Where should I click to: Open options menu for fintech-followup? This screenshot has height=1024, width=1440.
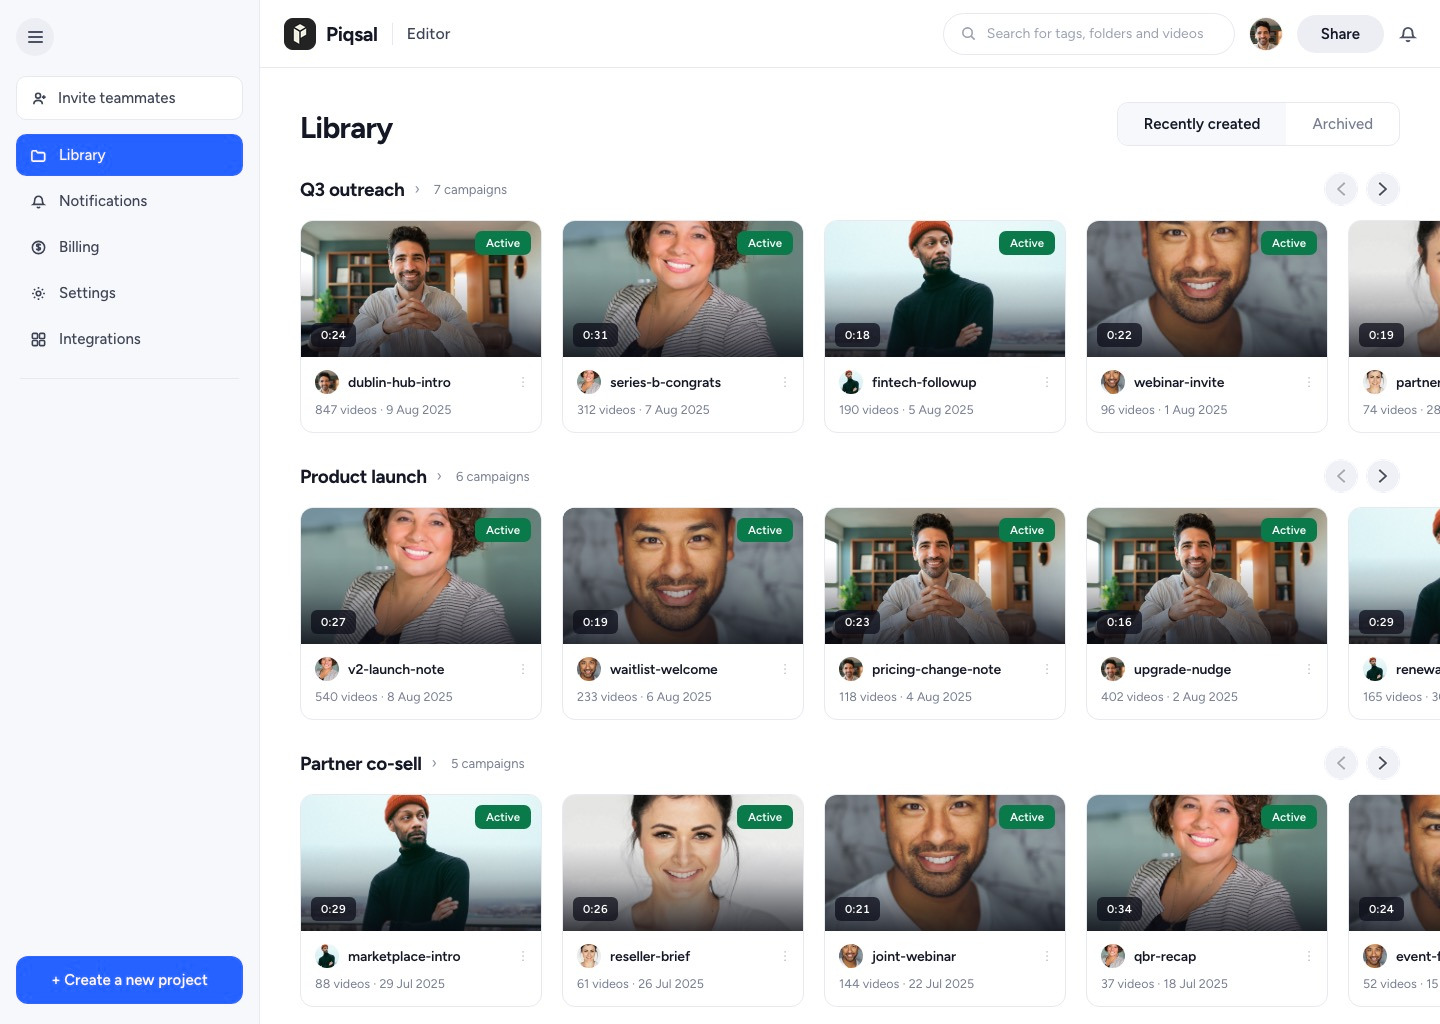point(1047,382)
